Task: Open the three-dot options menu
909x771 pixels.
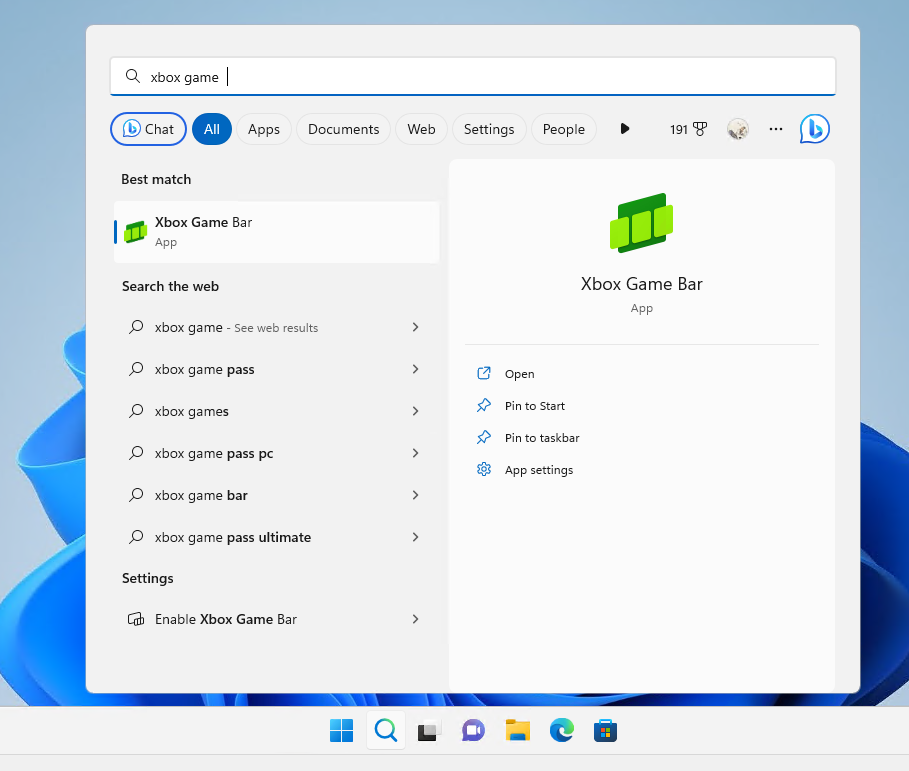Action: click(x=776, y=129)
